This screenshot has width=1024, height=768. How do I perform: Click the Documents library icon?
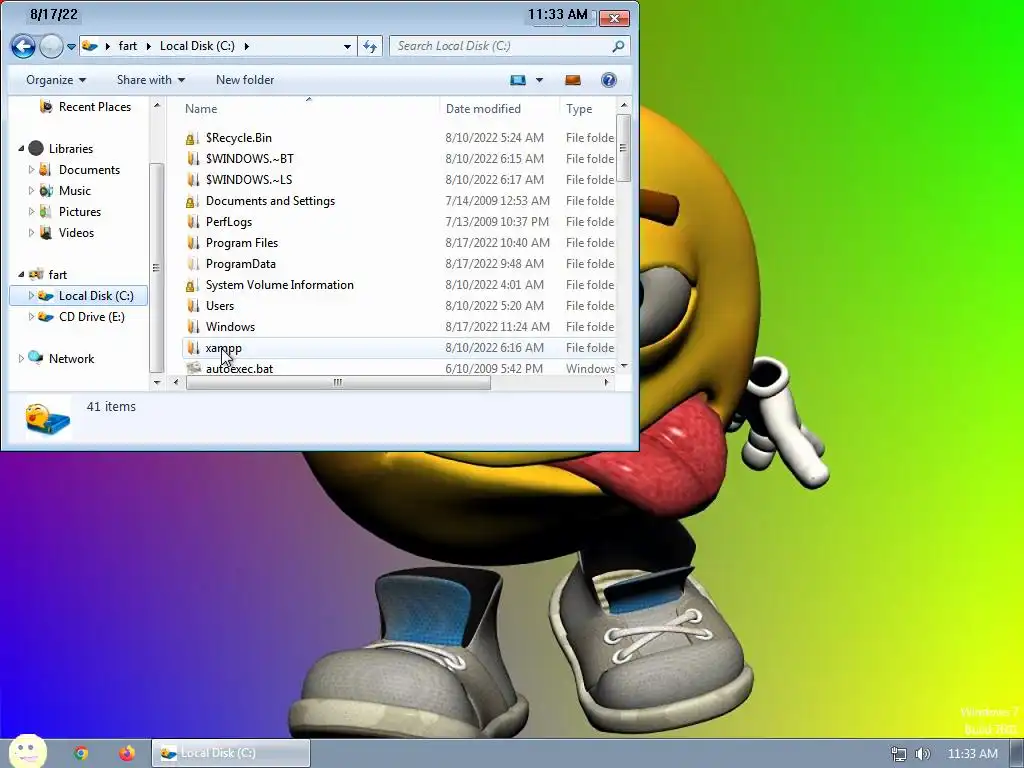click(46, 170)
